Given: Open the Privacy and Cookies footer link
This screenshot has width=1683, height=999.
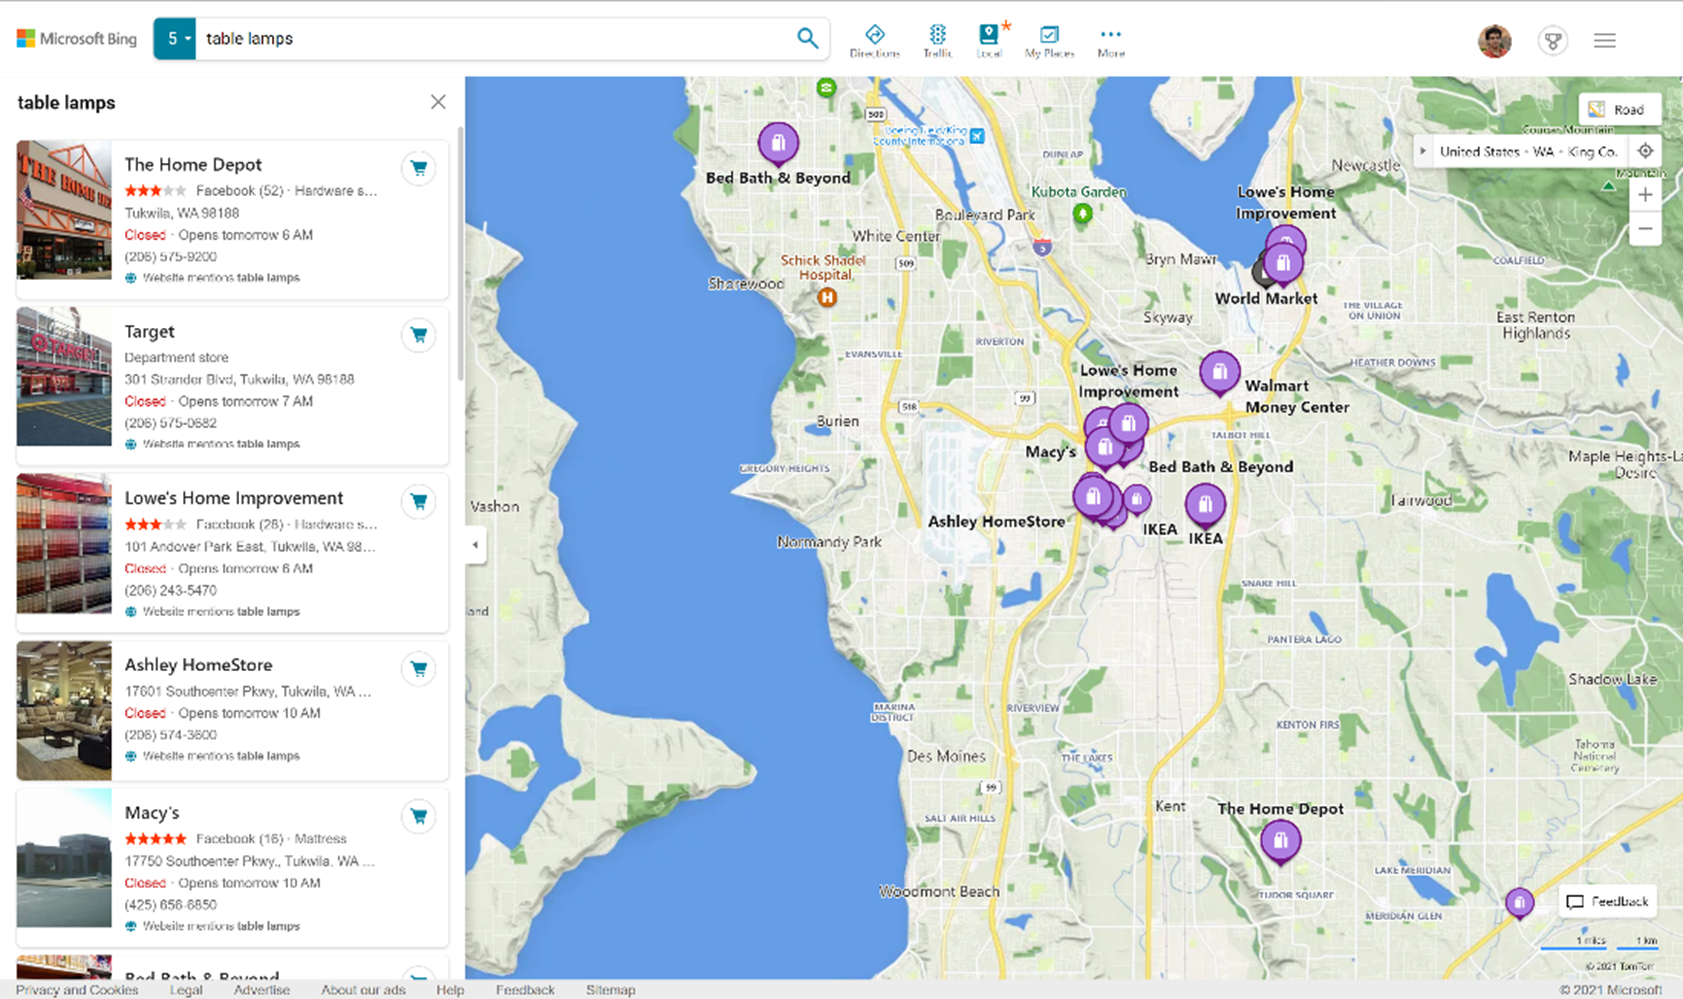Looking at the screenshot, I should click(77, 990).
